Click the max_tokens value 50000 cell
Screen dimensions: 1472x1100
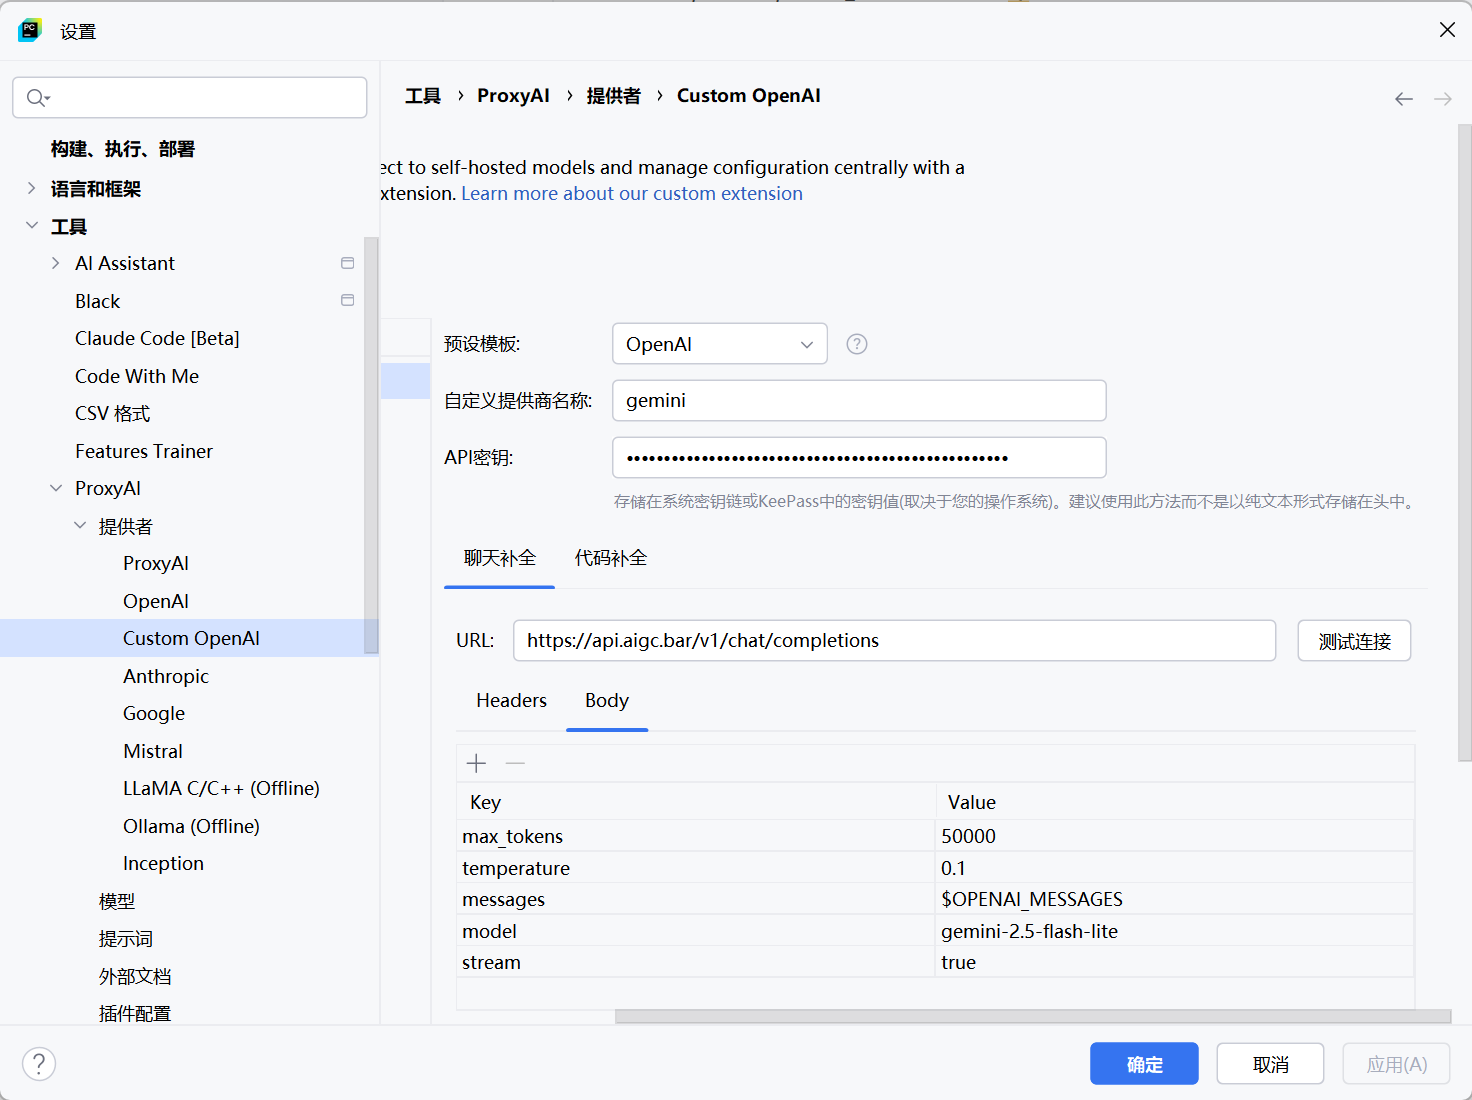(1174, 836)
